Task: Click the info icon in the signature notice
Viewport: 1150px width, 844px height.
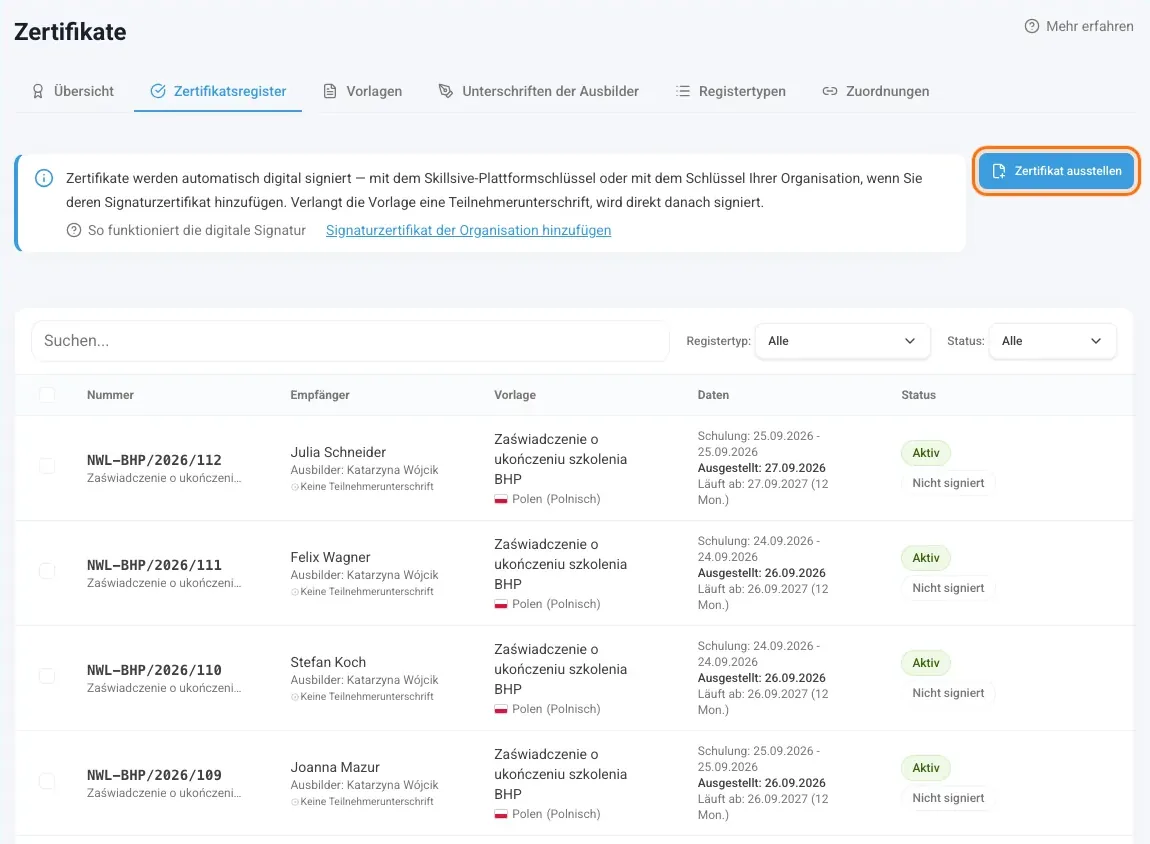Action: (44, 178)
